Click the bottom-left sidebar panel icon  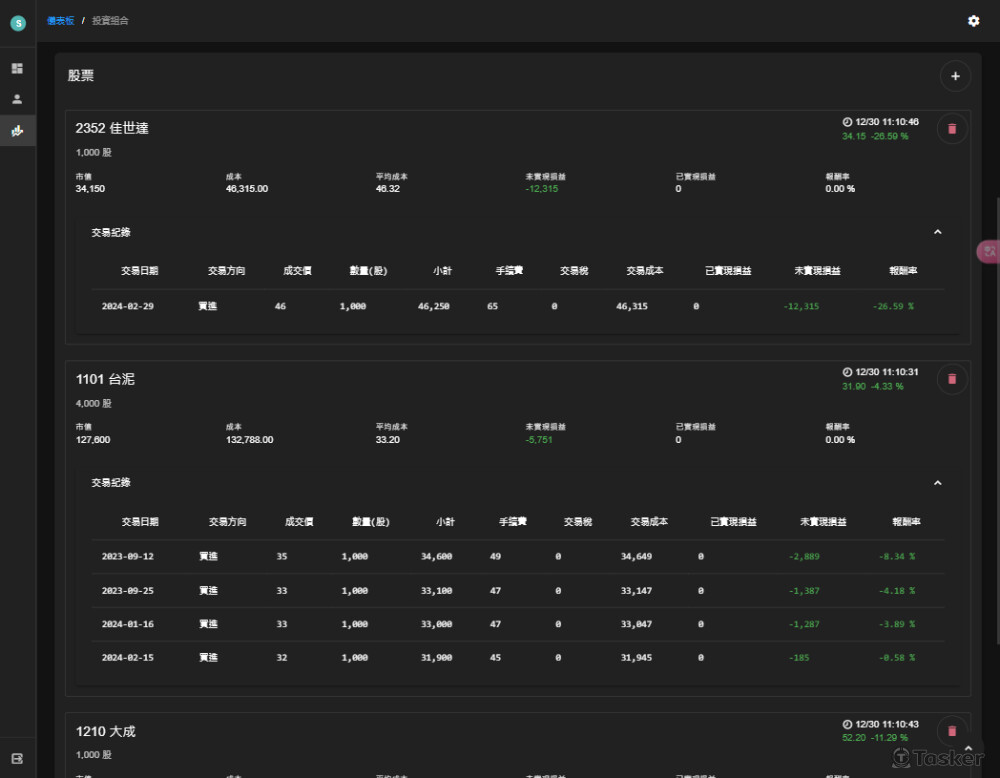[17, 758]
